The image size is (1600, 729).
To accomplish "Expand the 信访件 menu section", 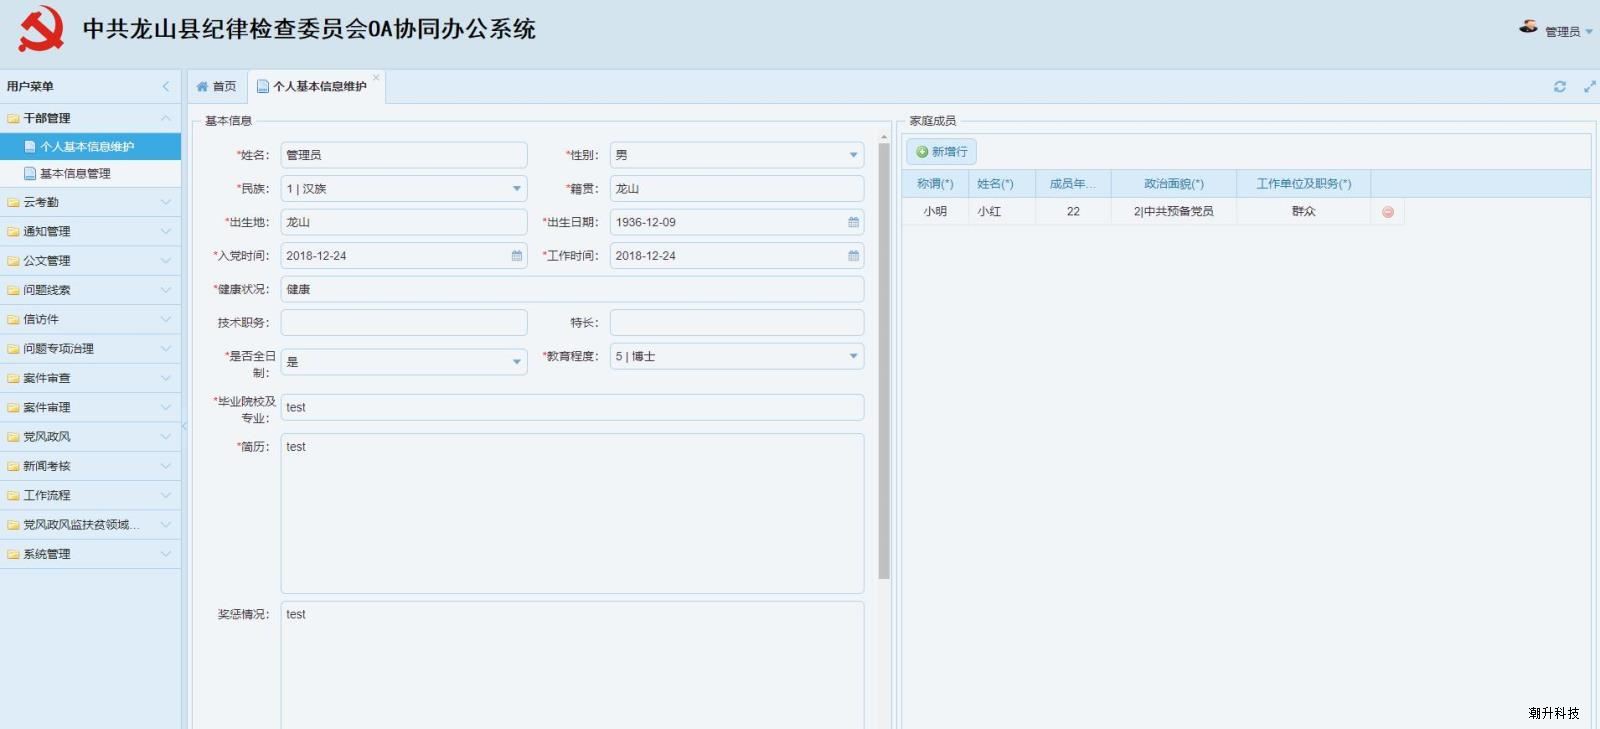I will tap(166, 319).
